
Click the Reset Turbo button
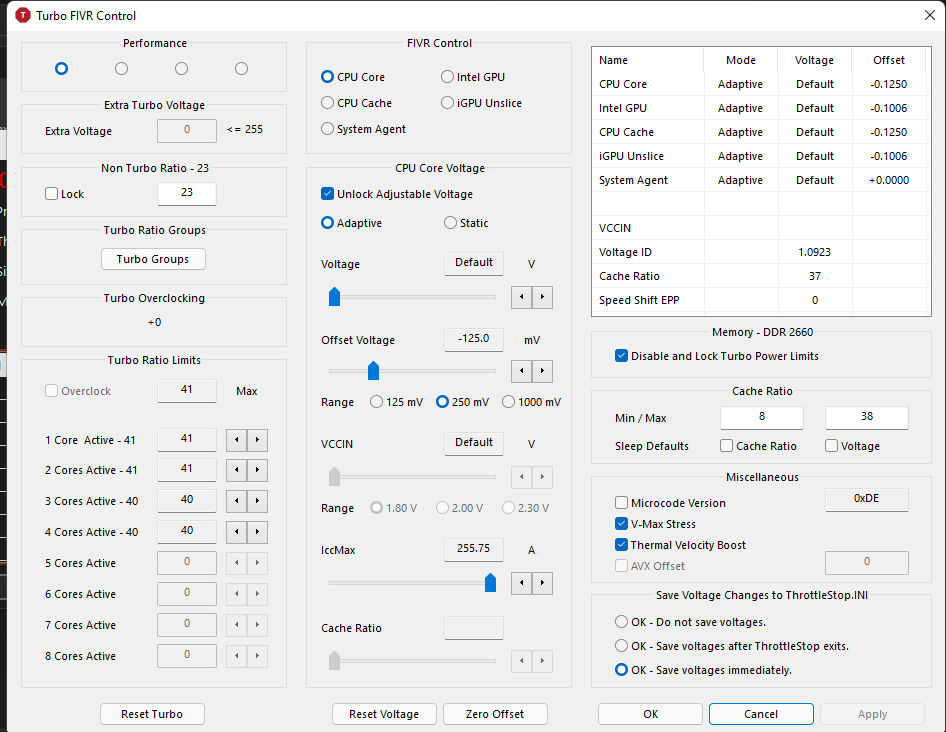coord(152,714)
